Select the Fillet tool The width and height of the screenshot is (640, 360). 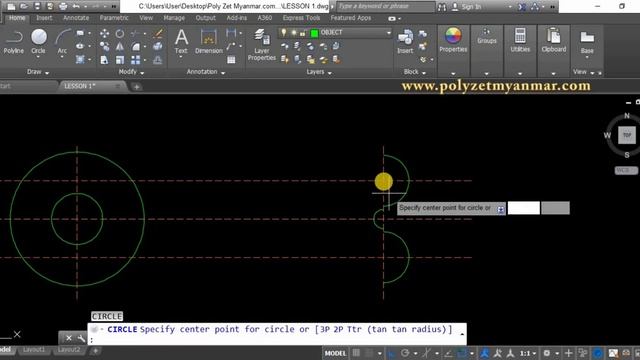(x=136, y=47)
